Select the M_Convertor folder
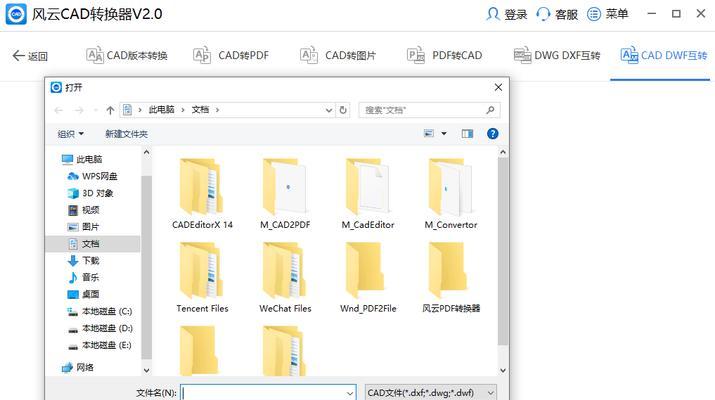 coord(451,193)
